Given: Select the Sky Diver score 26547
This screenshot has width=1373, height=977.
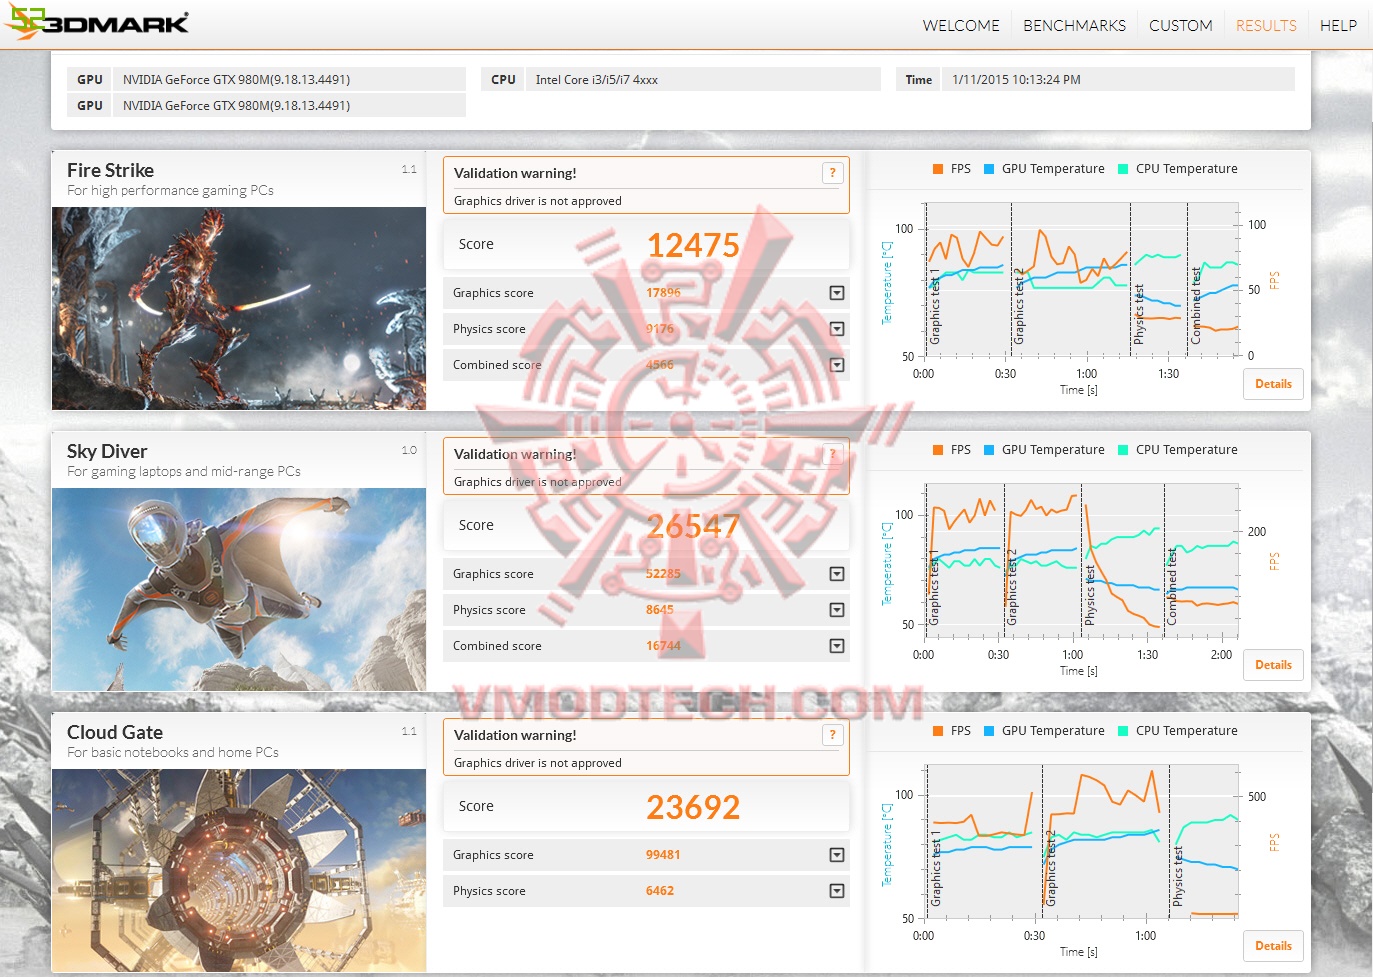Looking at the screenshot, I should pyautogui.click(x=693, y=526).
